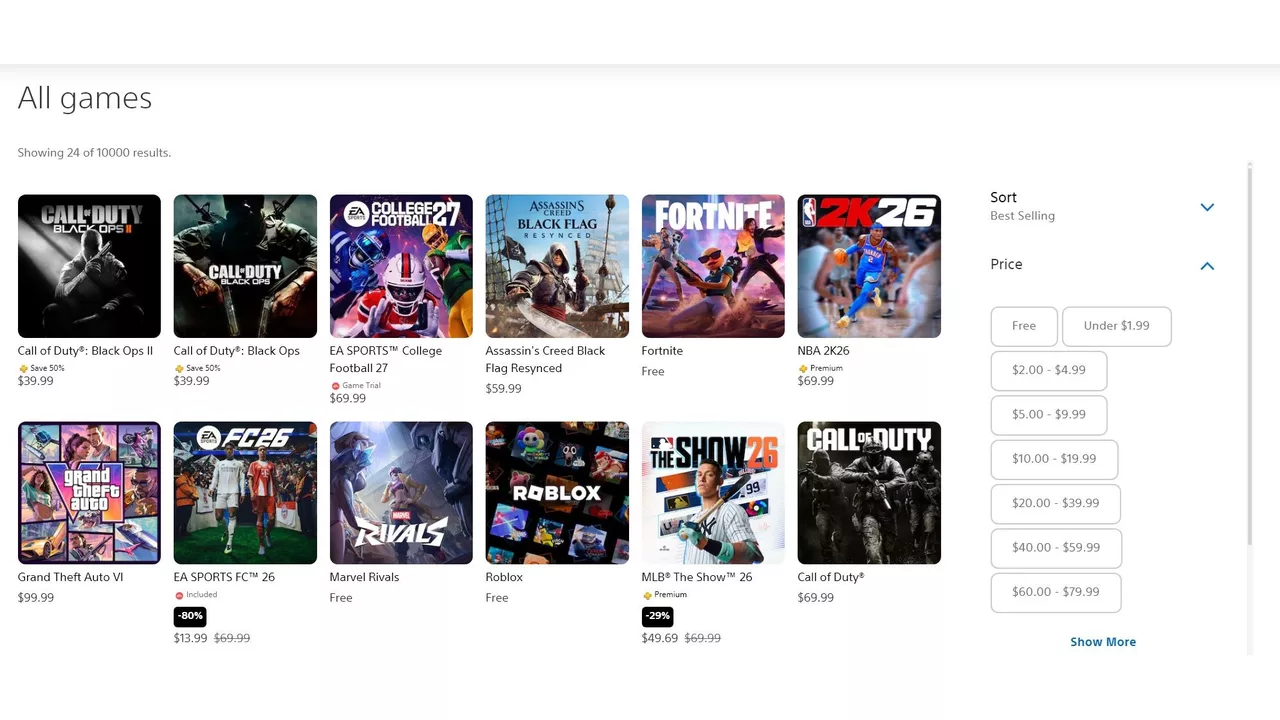Open the Marvel Rivals cover image
Image resolution: width=1280 pixels, height=720 pixels.
[x=401, y=493]
